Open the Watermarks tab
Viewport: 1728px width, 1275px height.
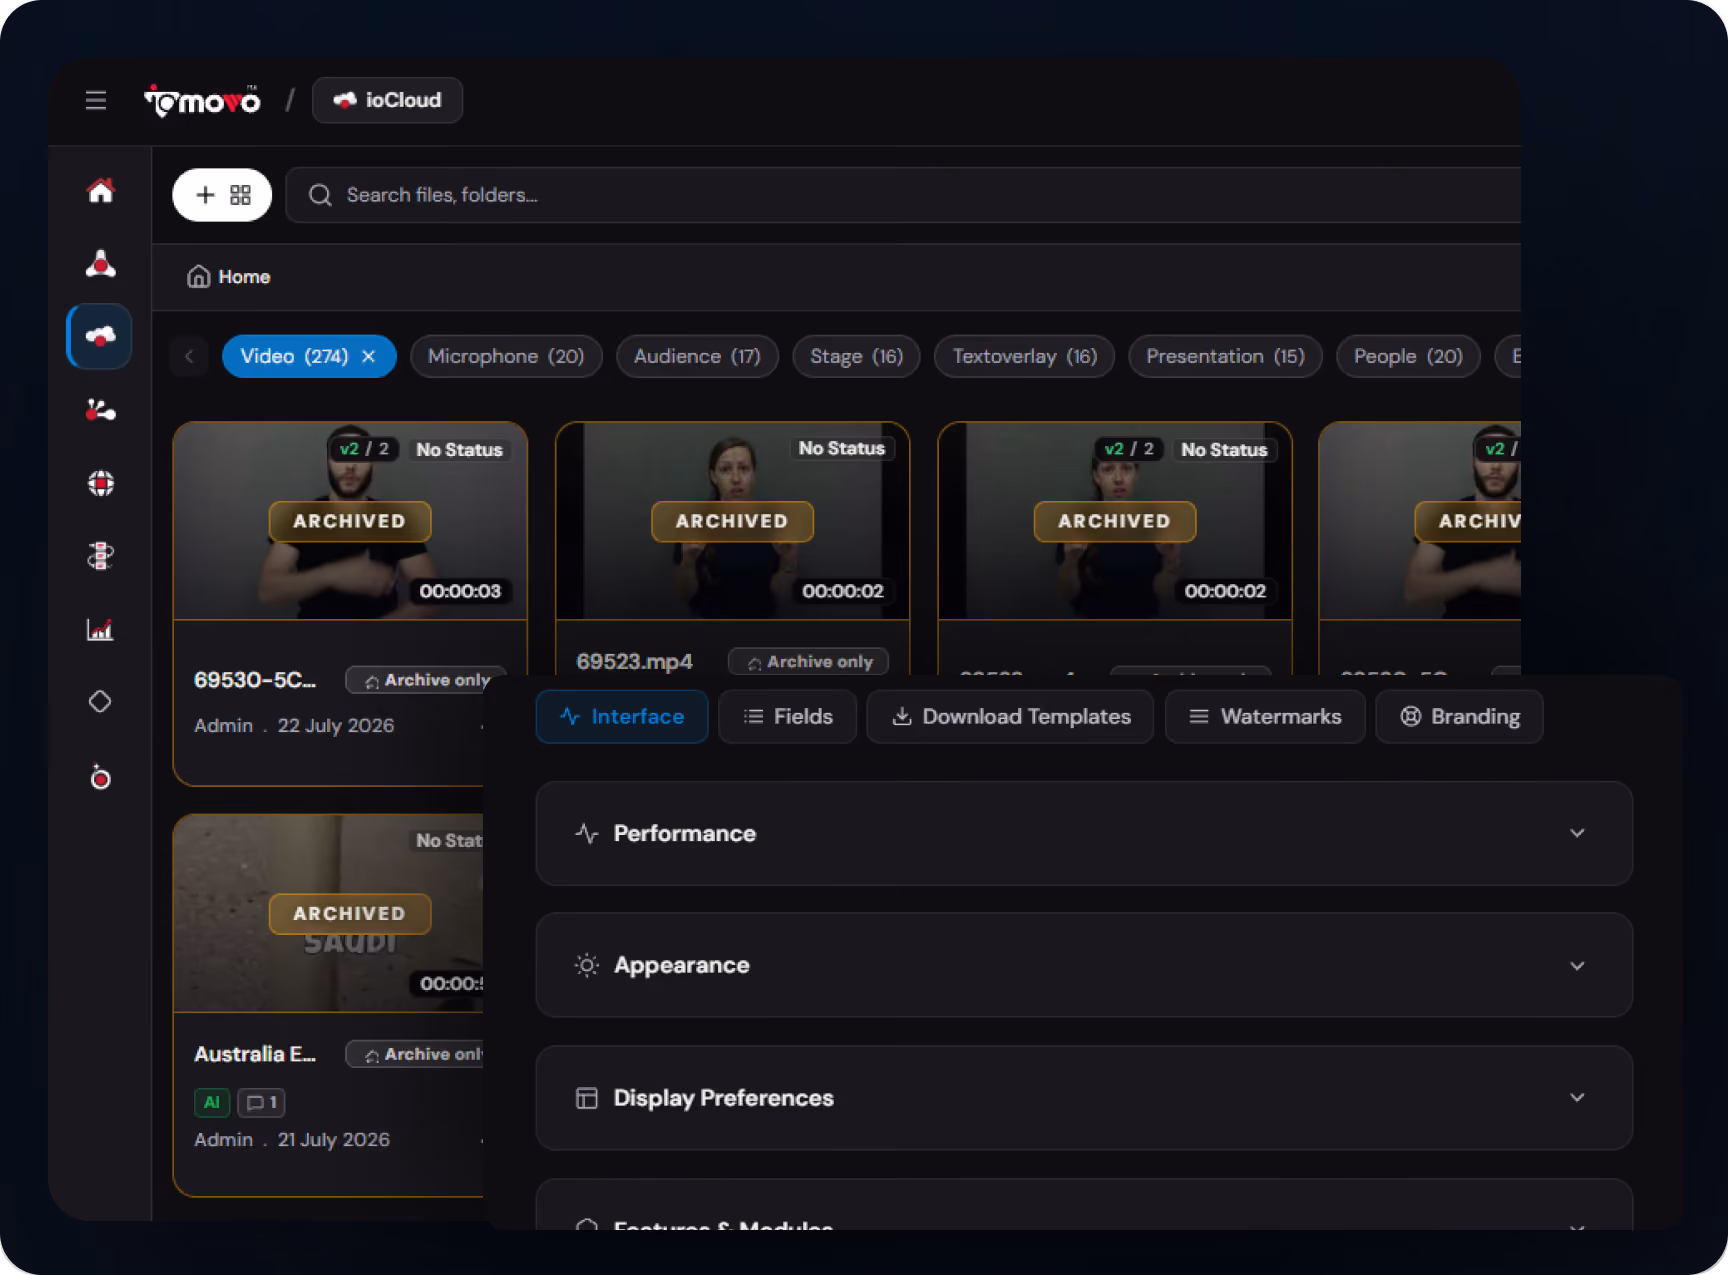click(1265, 717)
